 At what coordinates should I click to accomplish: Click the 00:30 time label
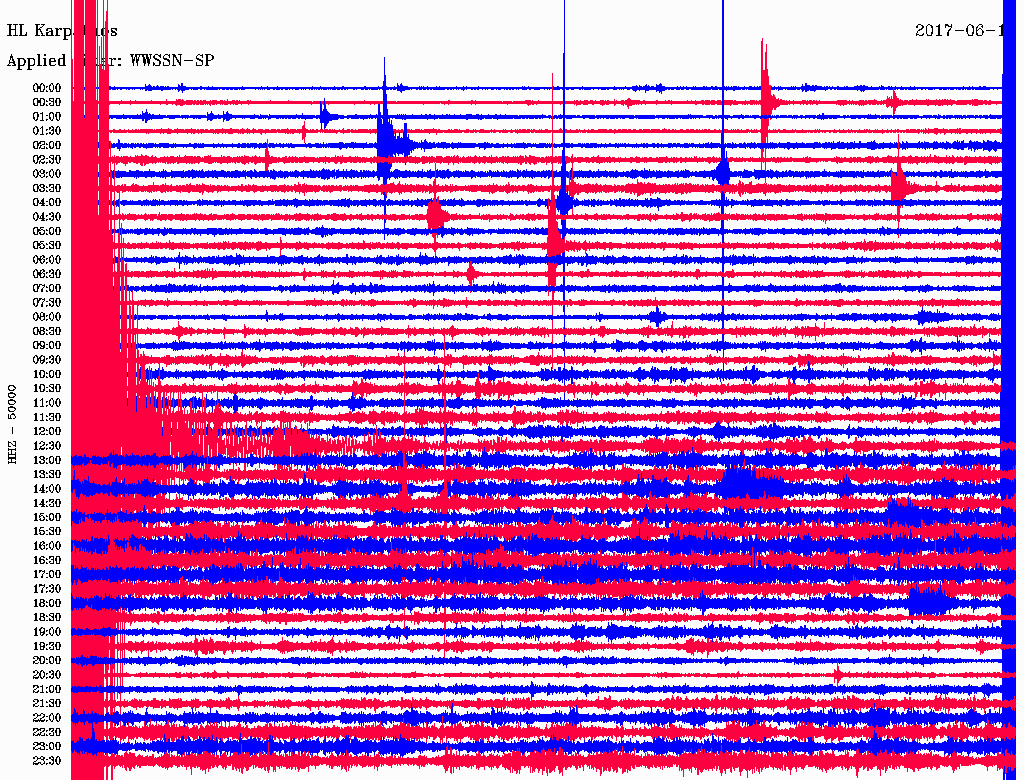pos(47,102)
